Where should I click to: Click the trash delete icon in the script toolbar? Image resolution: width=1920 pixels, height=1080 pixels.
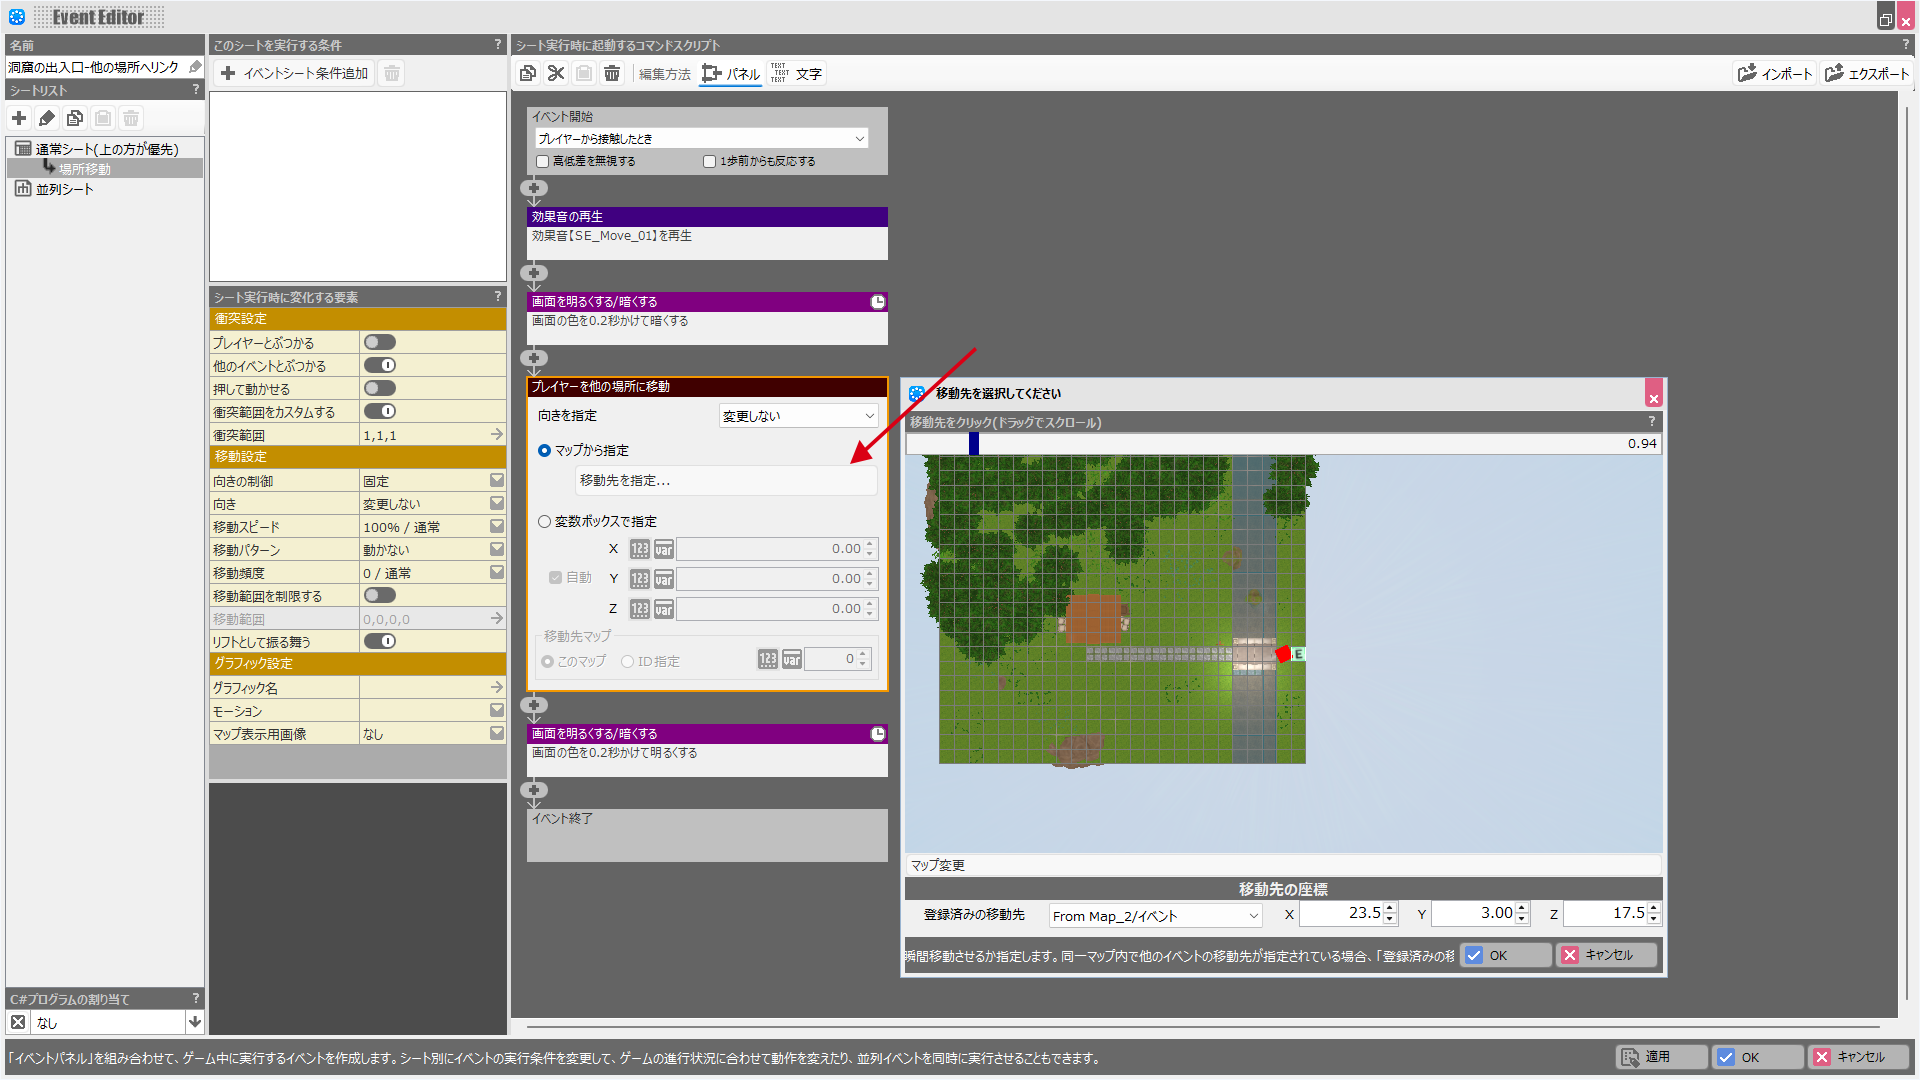pos(612,73)
